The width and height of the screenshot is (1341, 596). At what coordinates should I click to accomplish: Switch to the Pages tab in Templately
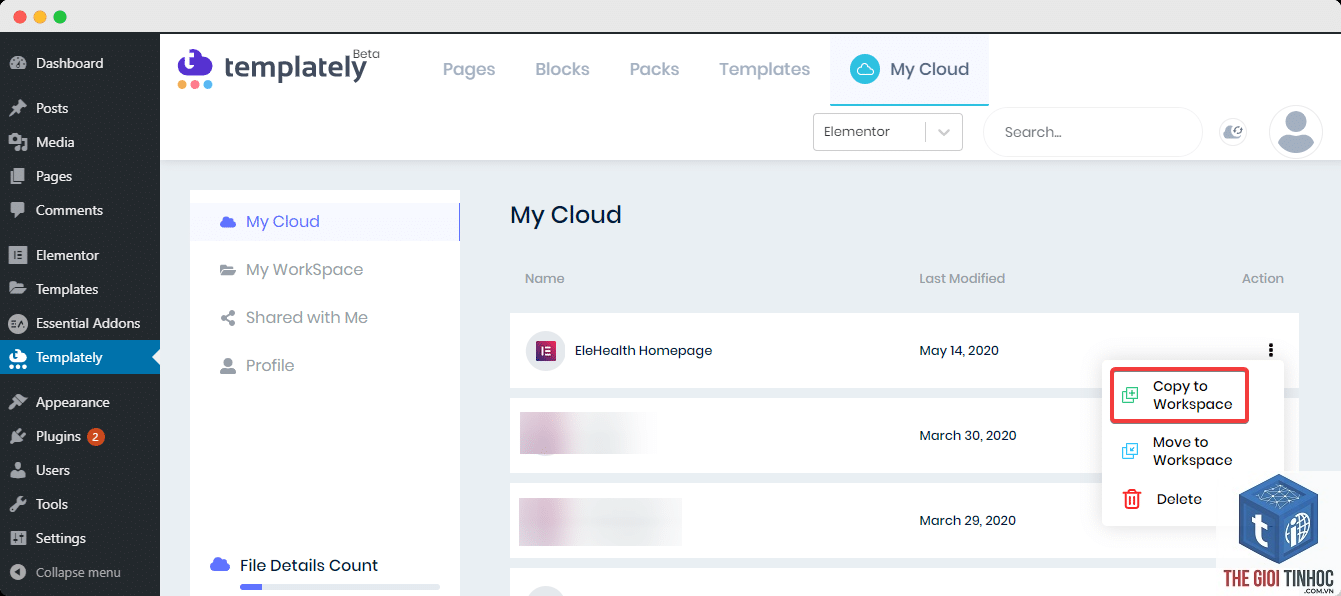click(469, 69)
